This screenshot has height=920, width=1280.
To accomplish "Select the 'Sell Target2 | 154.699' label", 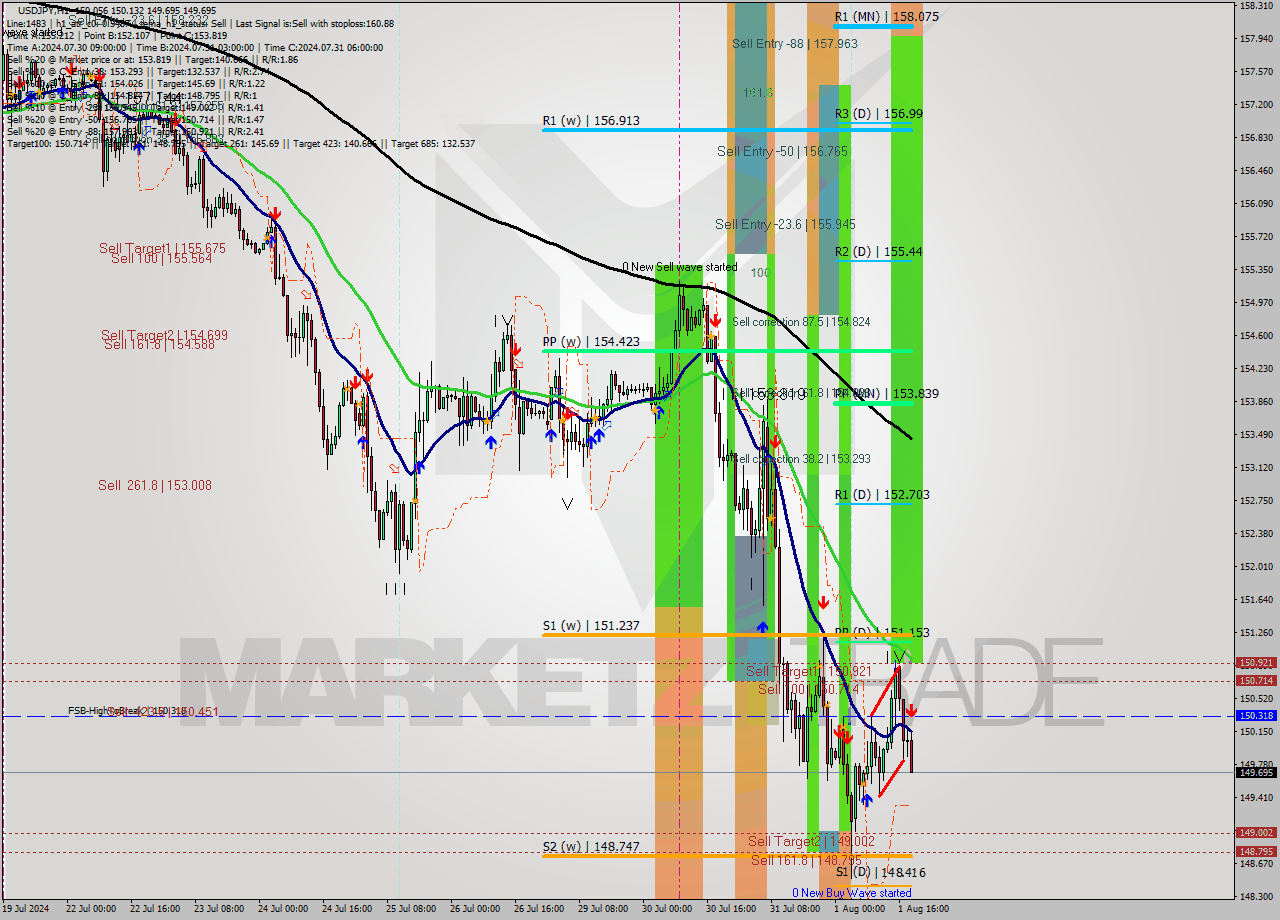I will (x=164, y=335).
